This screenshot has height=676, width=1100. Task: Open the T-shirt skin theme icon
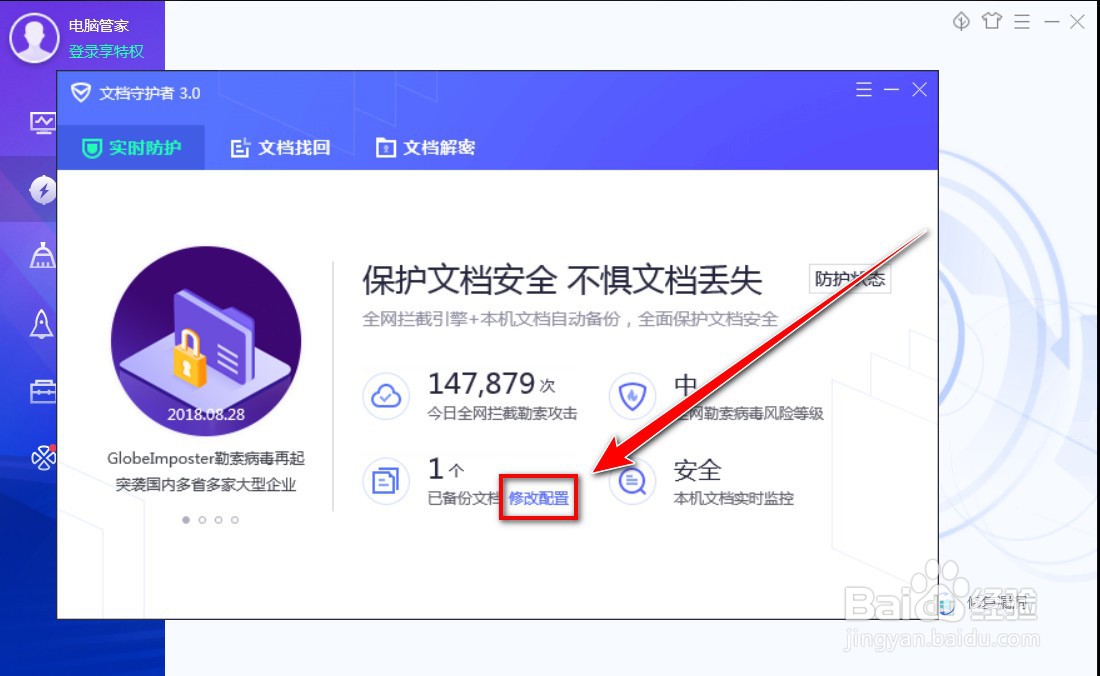tap(992, 20)
